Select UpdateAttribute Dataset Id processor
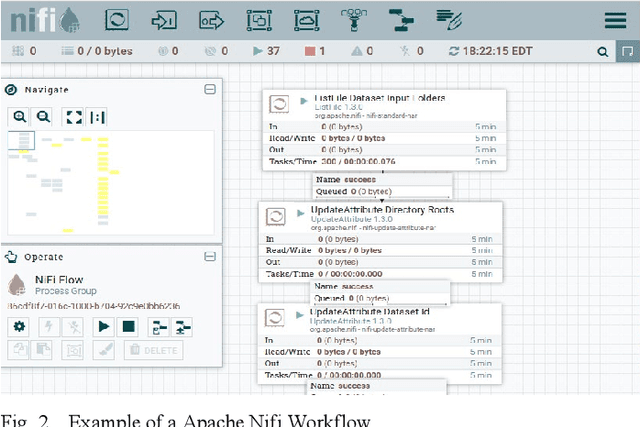Screen dimensions: 640x427 [380, 343]
